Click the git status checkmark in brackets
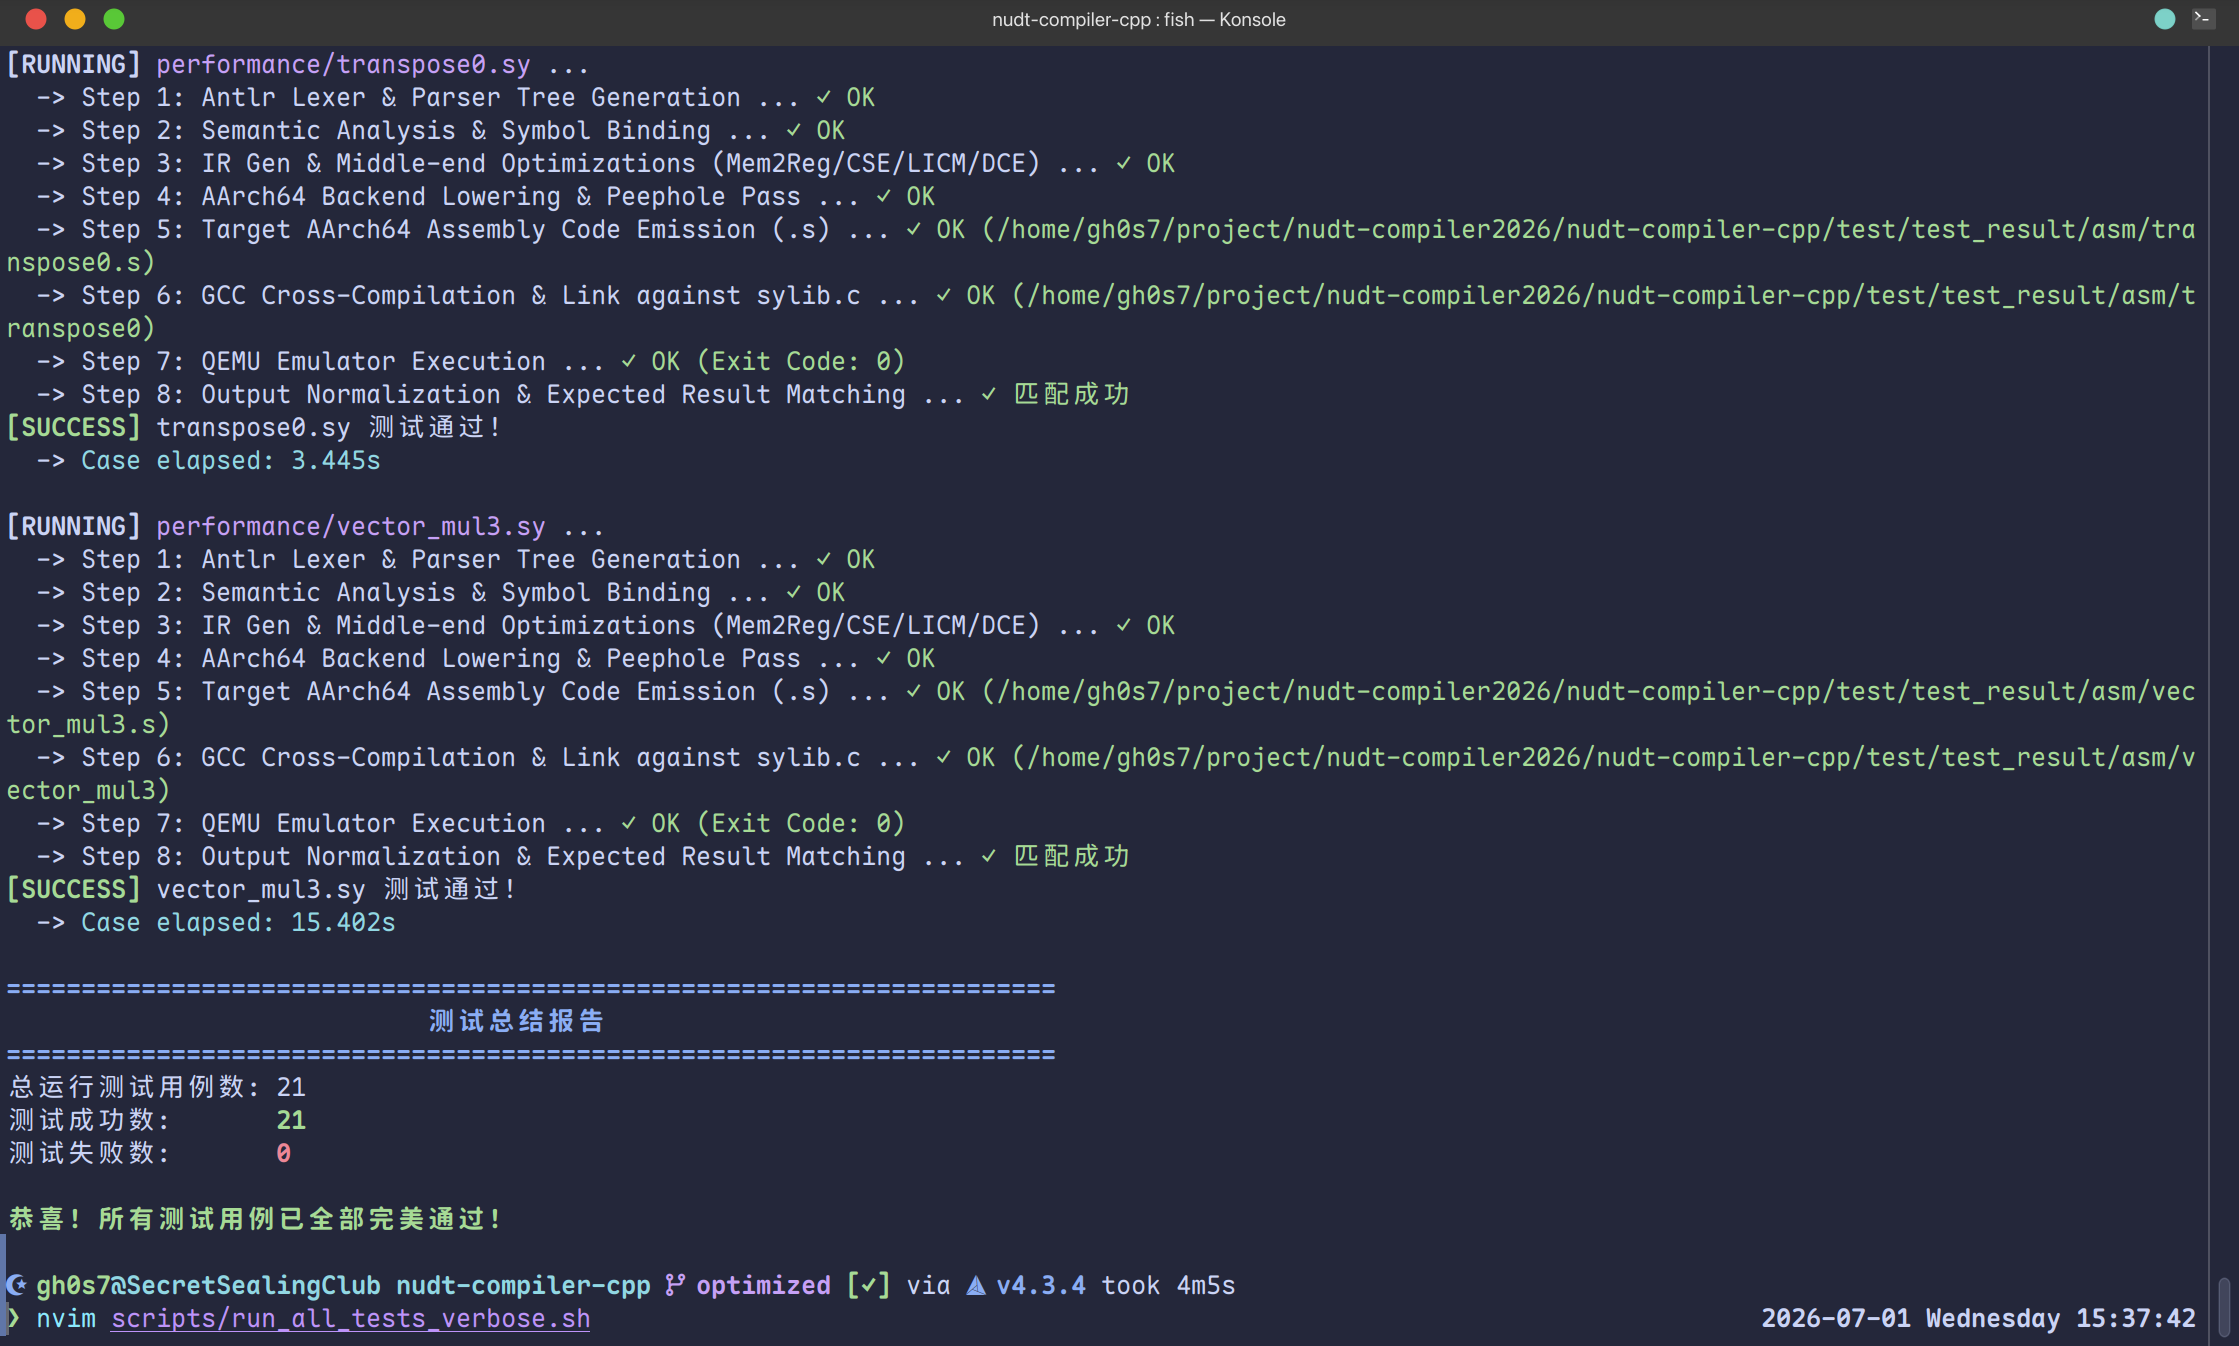Viewport: 2239px width, 1346px height. point(869,1285)
